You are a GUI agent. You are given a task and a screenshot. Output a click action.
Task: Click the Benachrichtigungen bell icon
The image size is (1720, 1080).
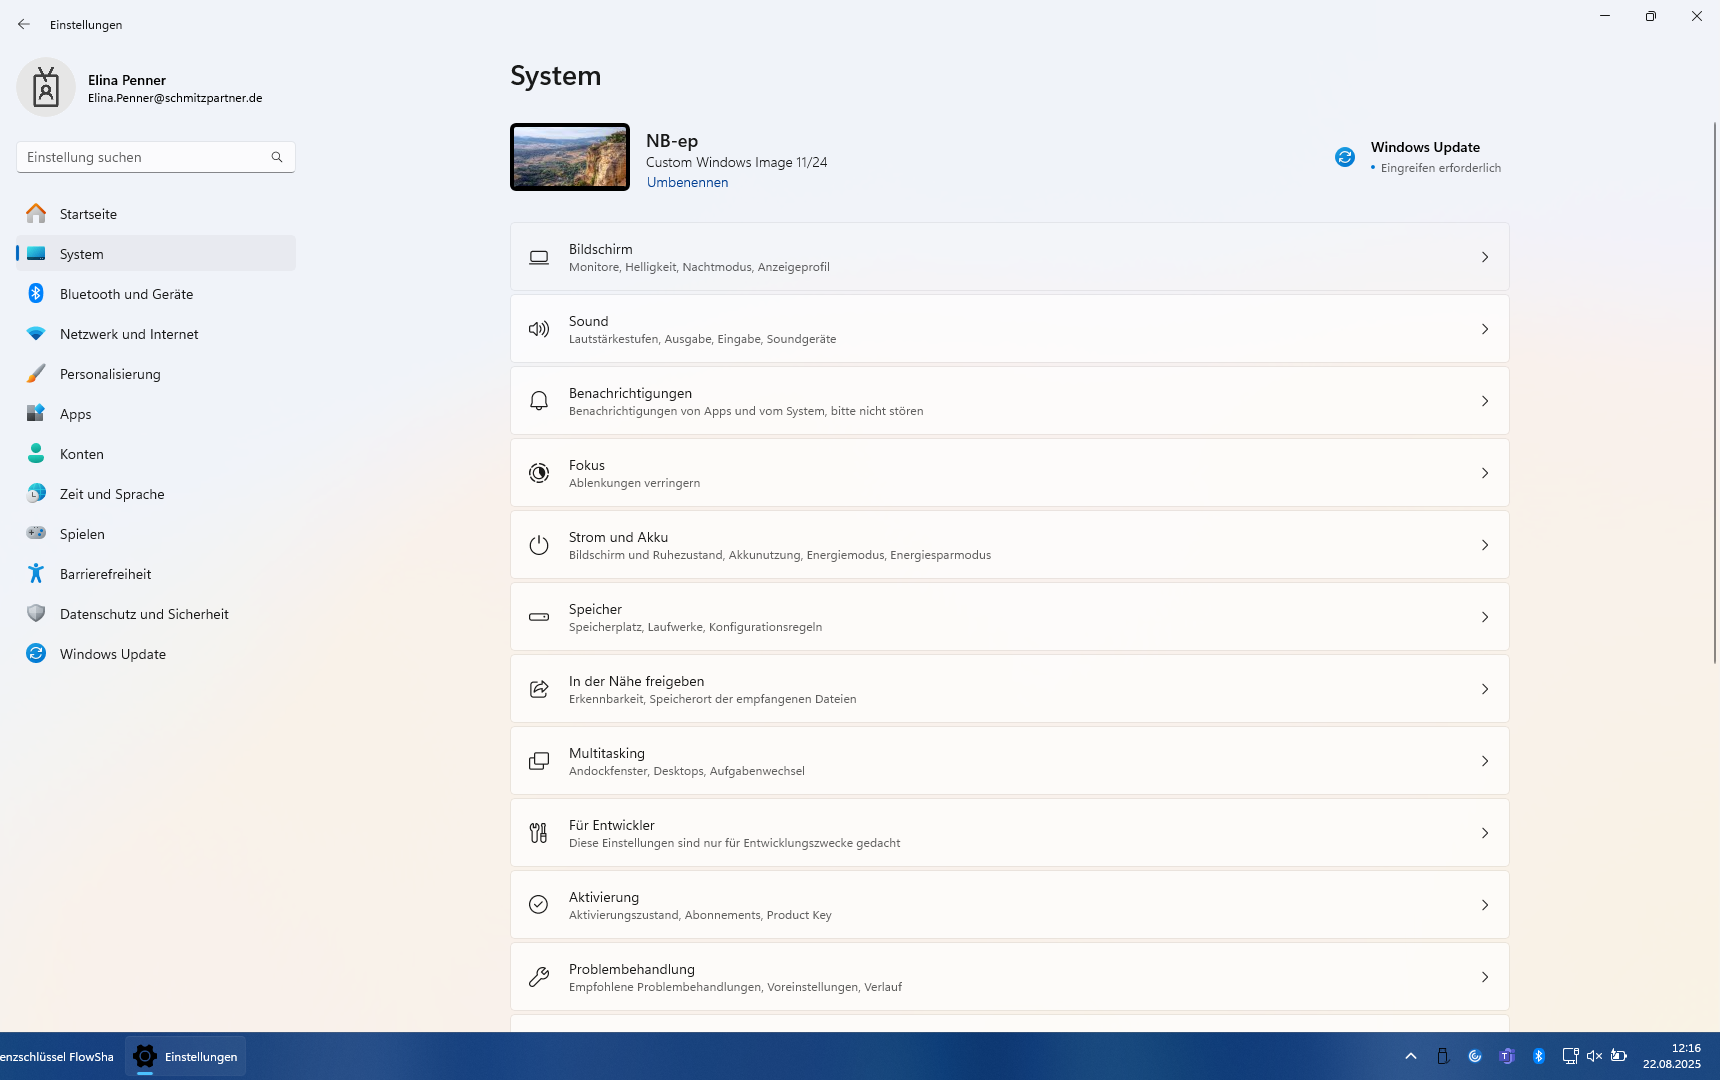(539, 401)
